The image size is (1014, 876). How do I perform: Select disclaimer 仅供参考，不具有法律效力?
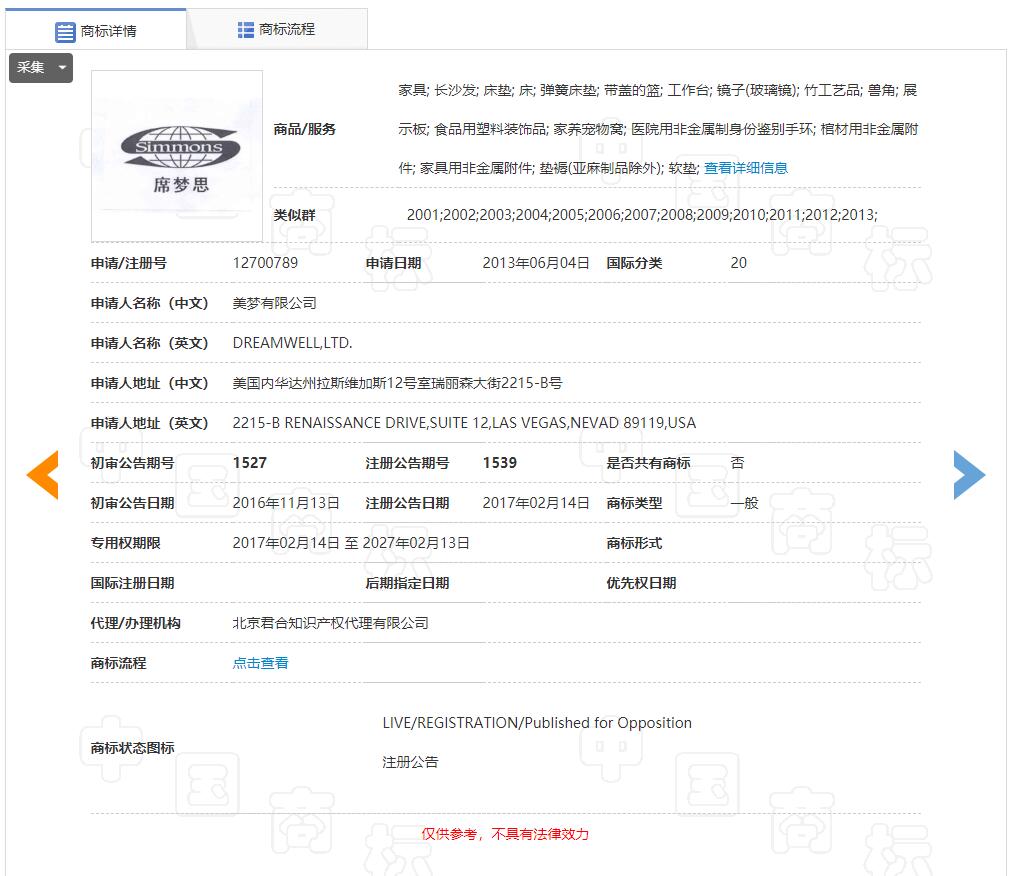point(505,834)
